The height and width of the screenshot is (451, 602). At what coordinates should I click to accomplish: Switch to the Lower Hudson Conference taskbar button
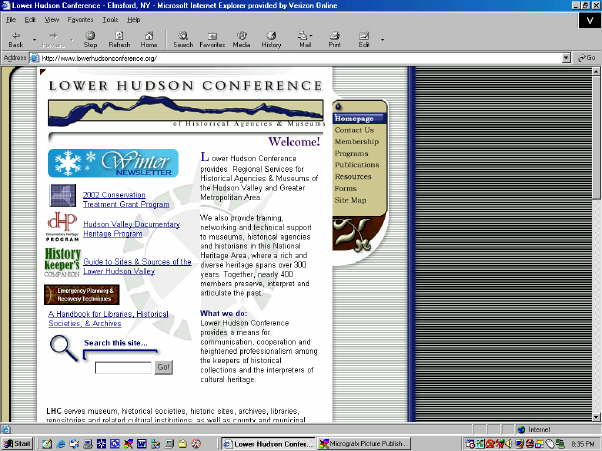point(268,444)
